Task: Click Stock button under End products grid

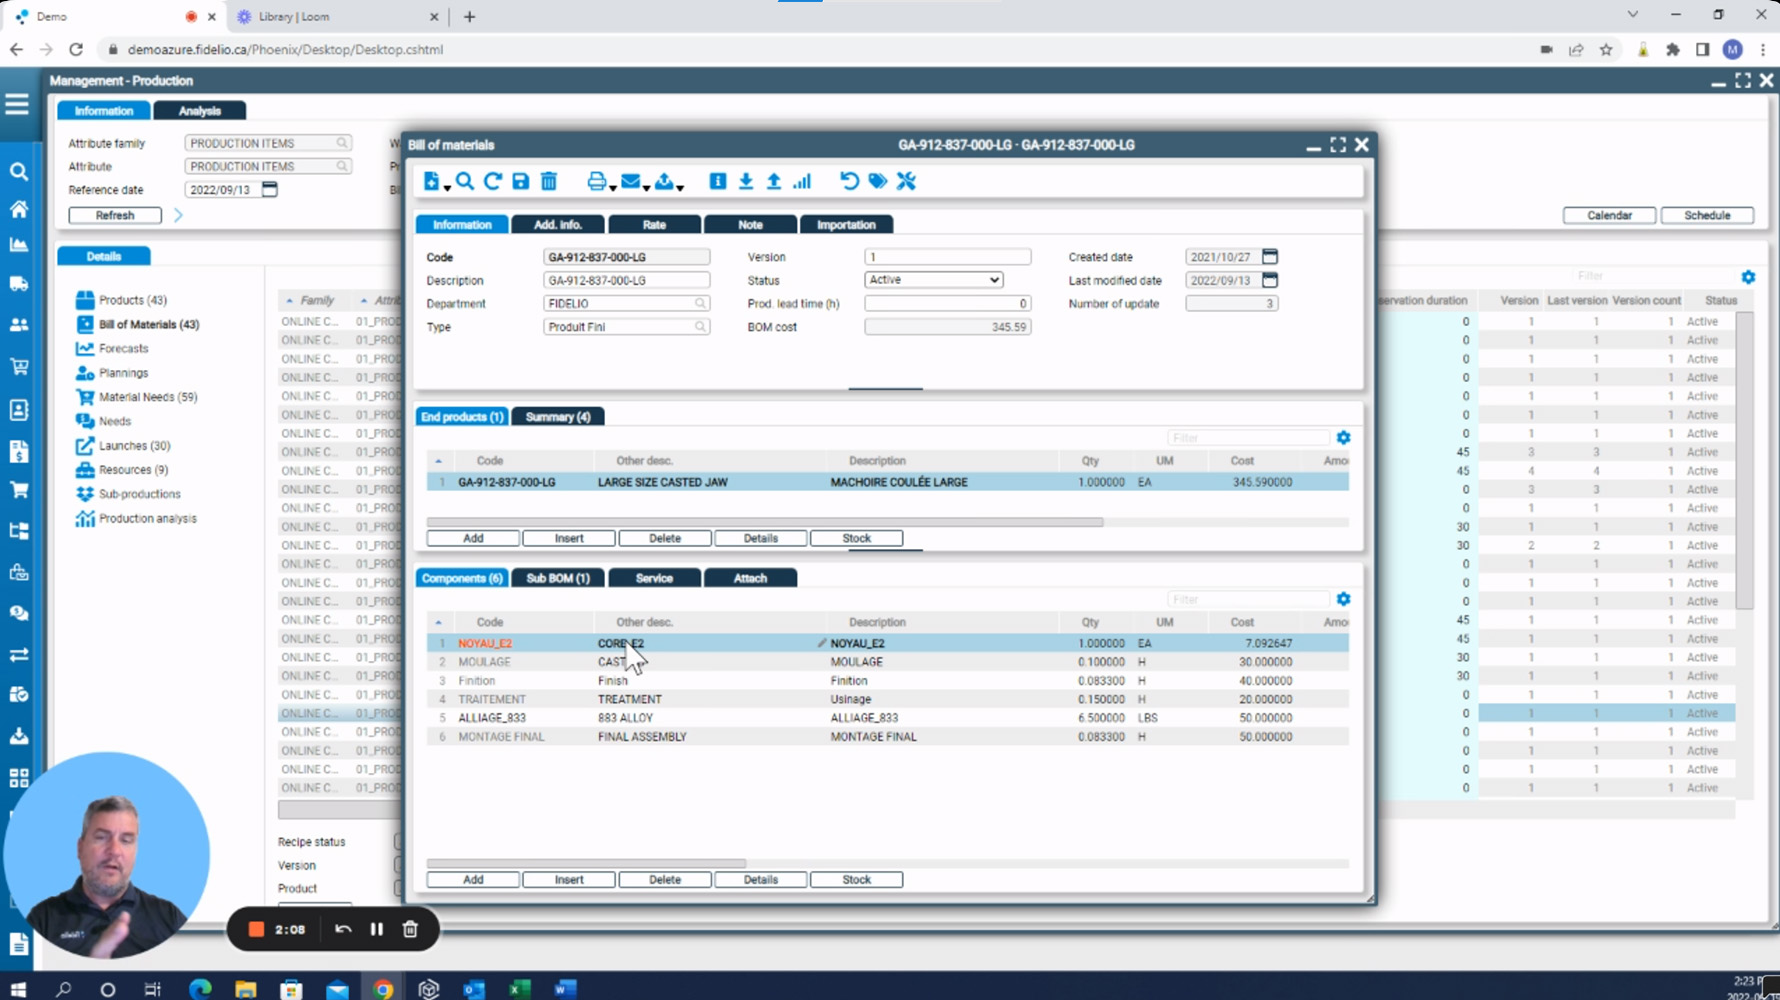Action: (x=856, y=538)
